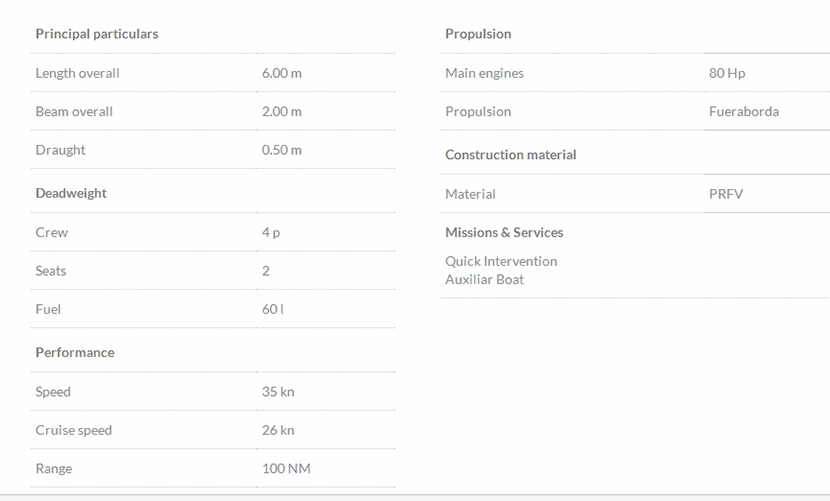Select the PRFV material value

point(726,194)
